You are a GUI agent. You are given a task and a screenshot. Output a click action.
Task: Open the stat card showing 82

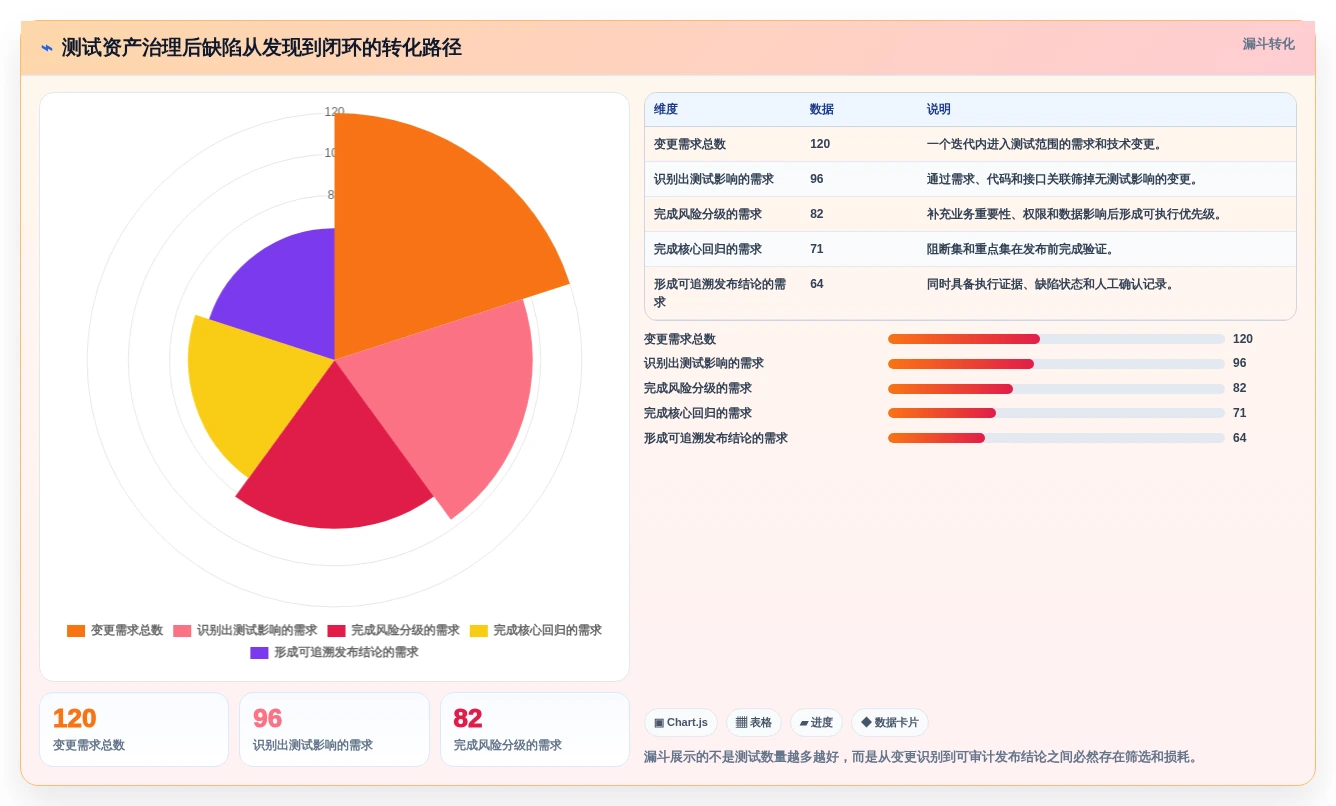(x=535, y=730)
